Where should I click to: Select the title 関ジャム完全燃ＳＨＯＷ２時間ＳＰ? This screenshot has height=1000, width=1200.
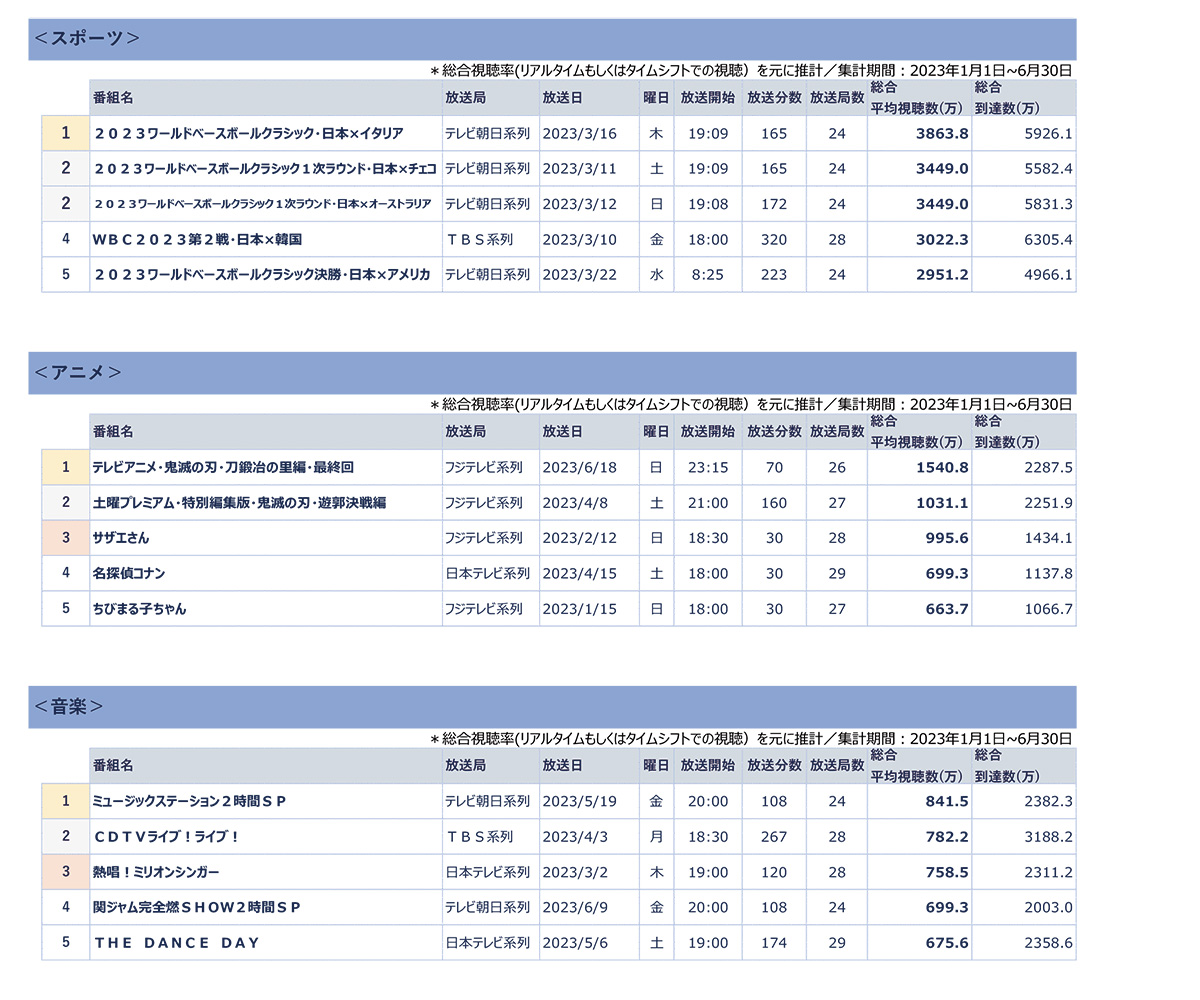pyautogui.click(x=197, y=908)
